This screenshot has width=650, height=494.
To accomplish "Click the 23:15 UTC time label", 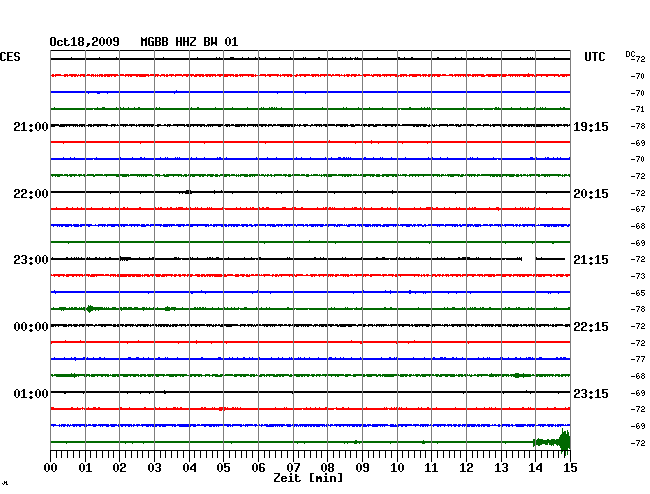I will [591, 393].
